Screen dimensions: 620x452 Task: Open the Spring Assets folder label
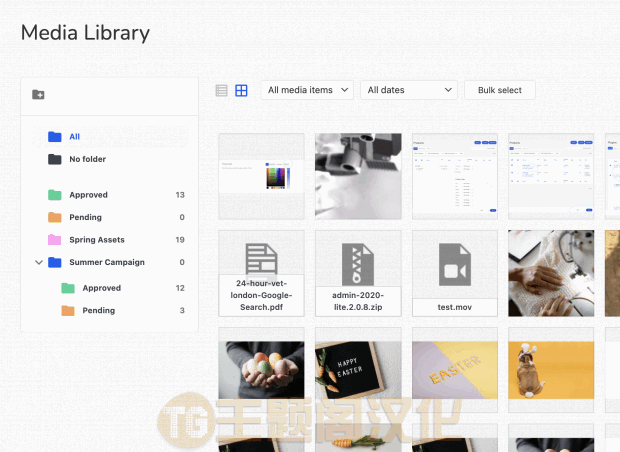pos(97,240)
